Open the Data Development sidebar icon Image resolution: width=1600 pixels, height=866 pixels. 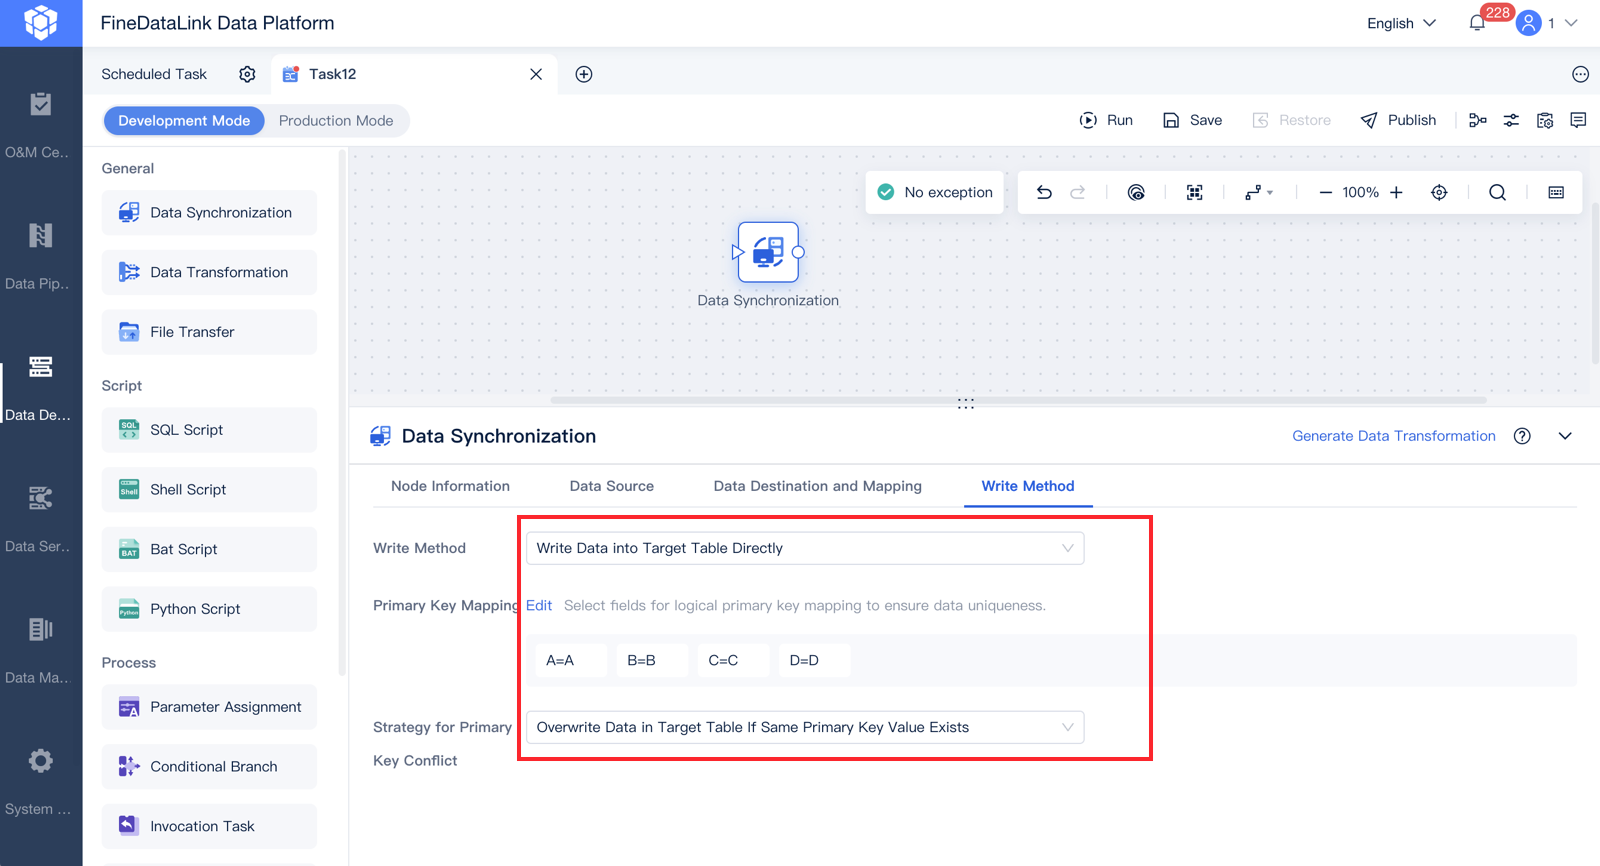pyautogui.click(x=40, y=367)
